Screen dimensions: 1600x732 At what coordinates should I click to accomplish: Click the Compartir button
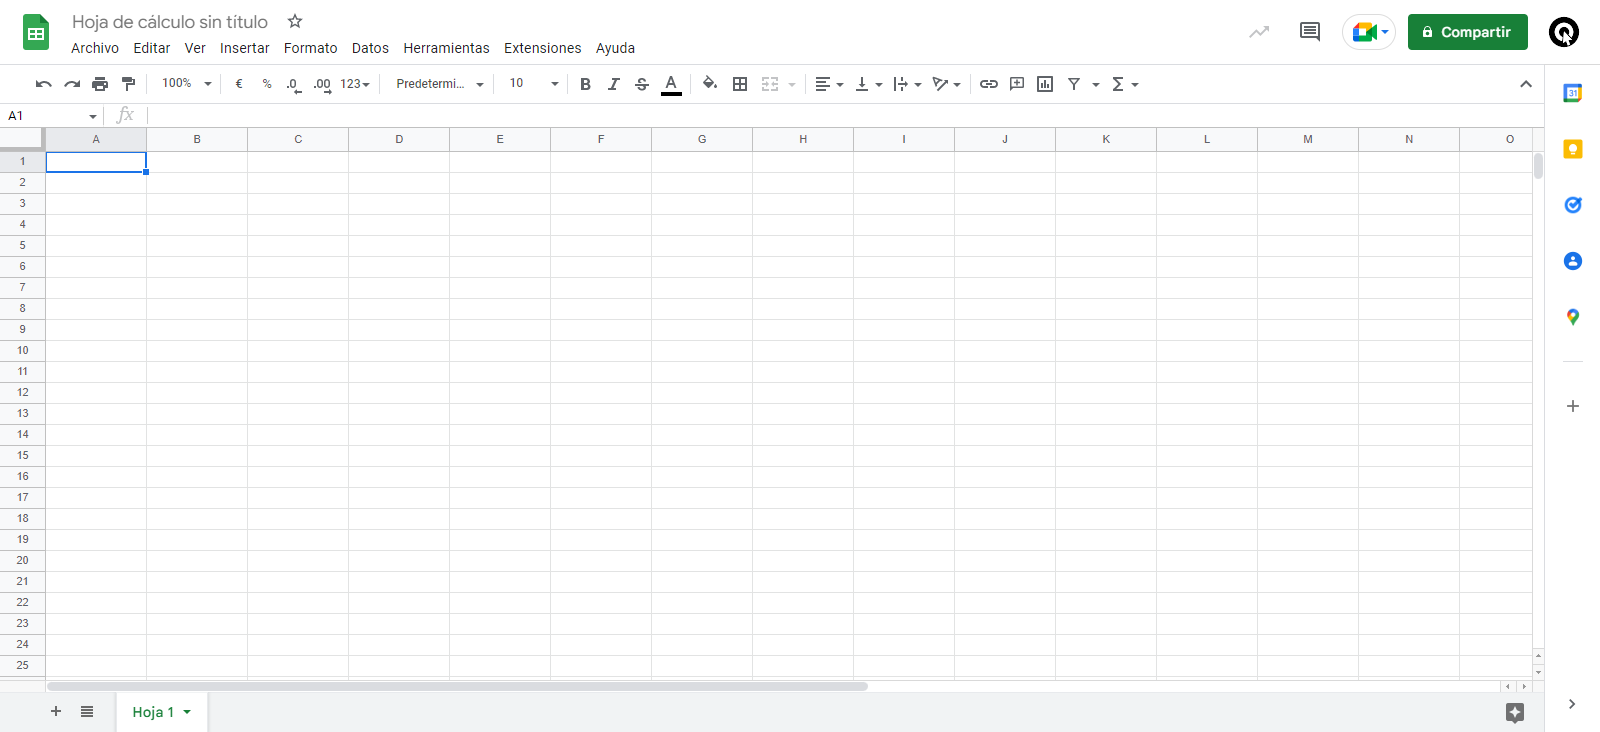tap(1467, 32)
